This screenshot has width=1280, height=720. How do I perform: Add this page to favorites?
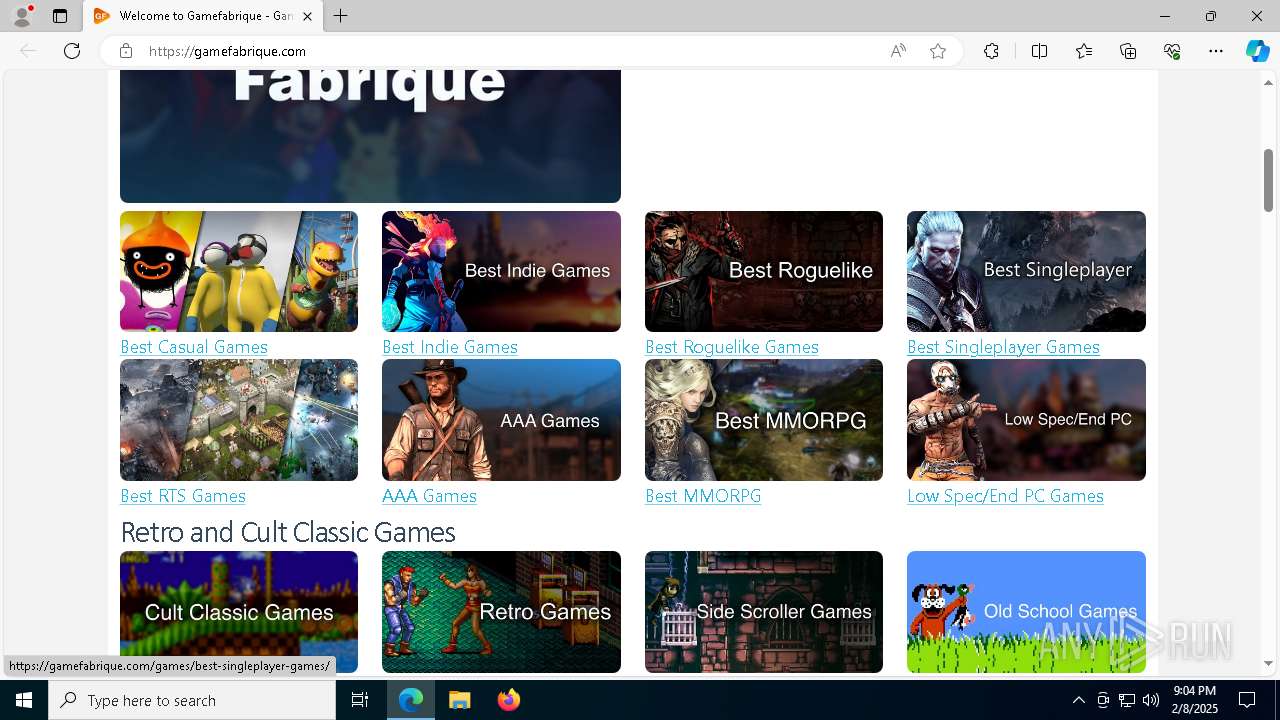[938, 51]
